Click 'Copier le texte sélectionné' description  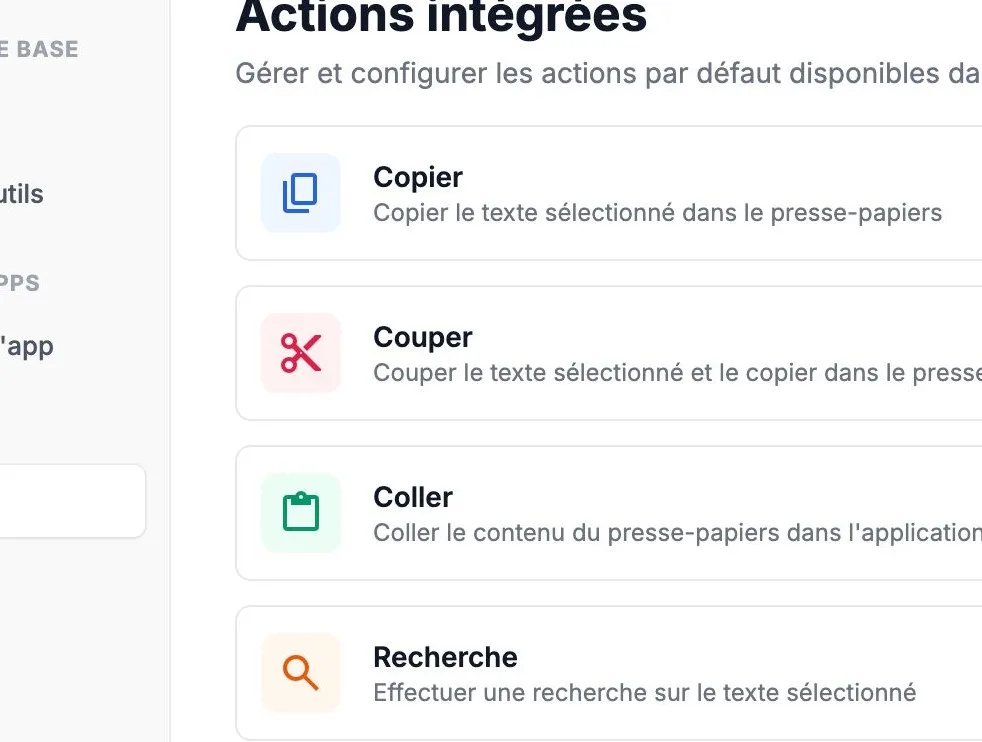coord(658,213)
